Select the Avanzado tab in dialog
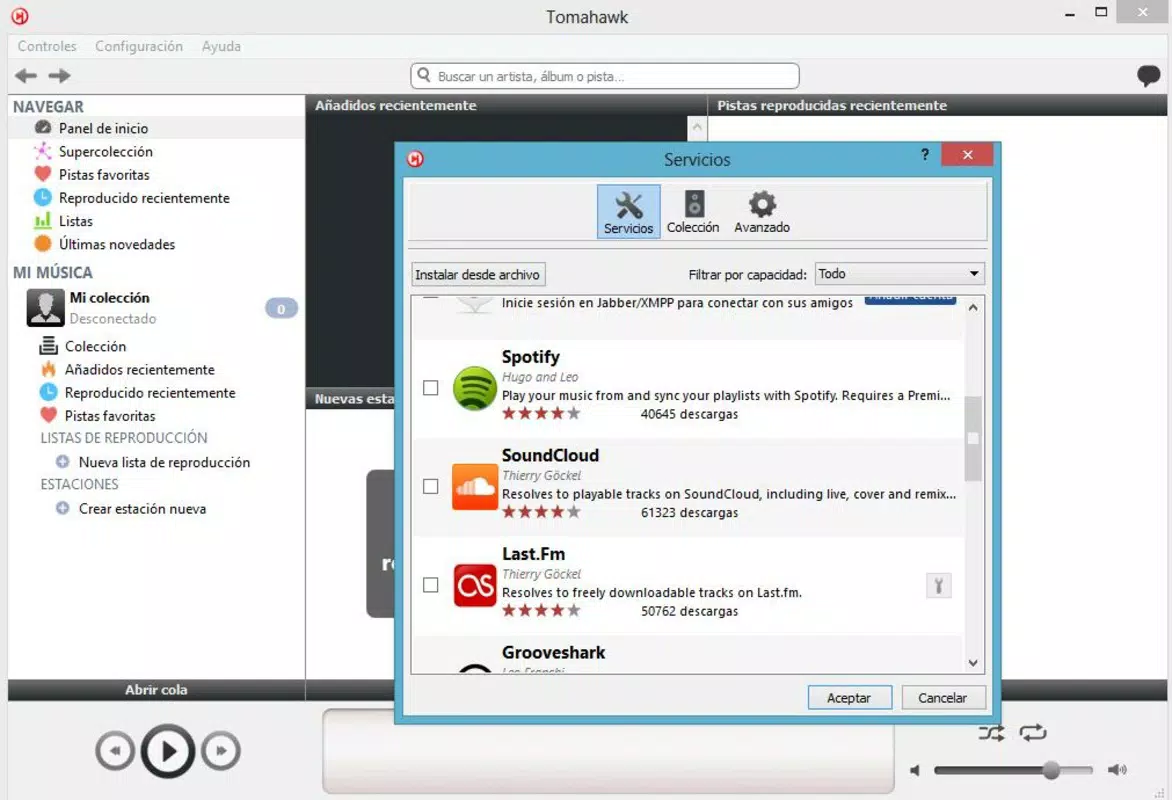 coord(762,212)
